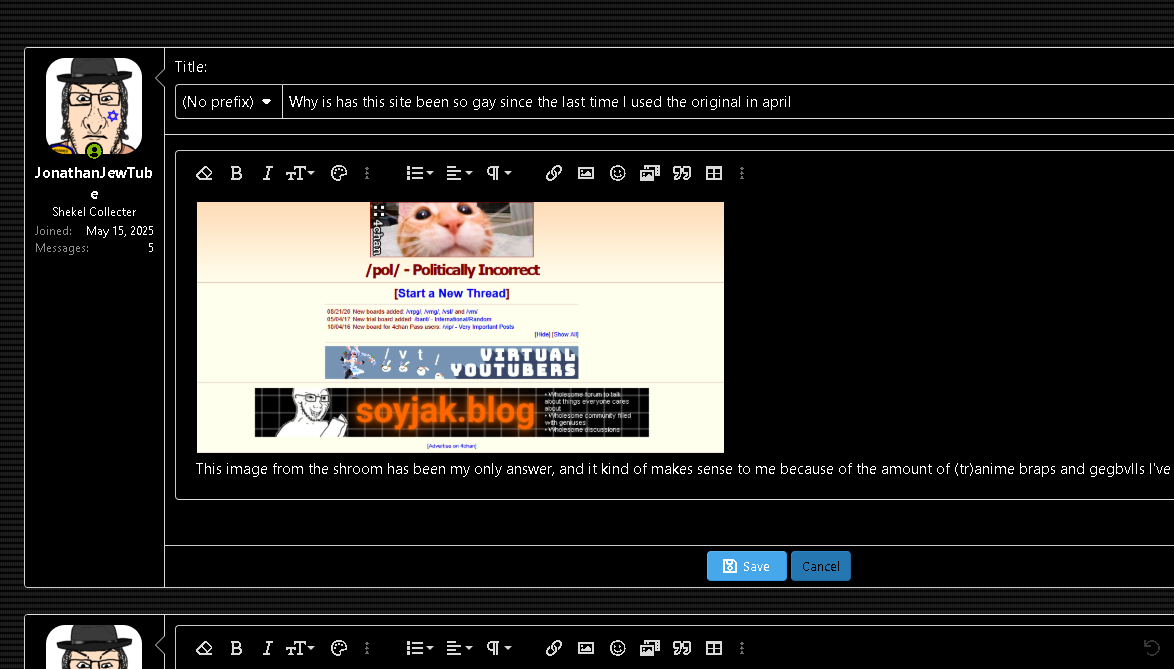1174x669 pixels.
Task: Insert image using top editor toolbar
Action: (x=586, y=174)
